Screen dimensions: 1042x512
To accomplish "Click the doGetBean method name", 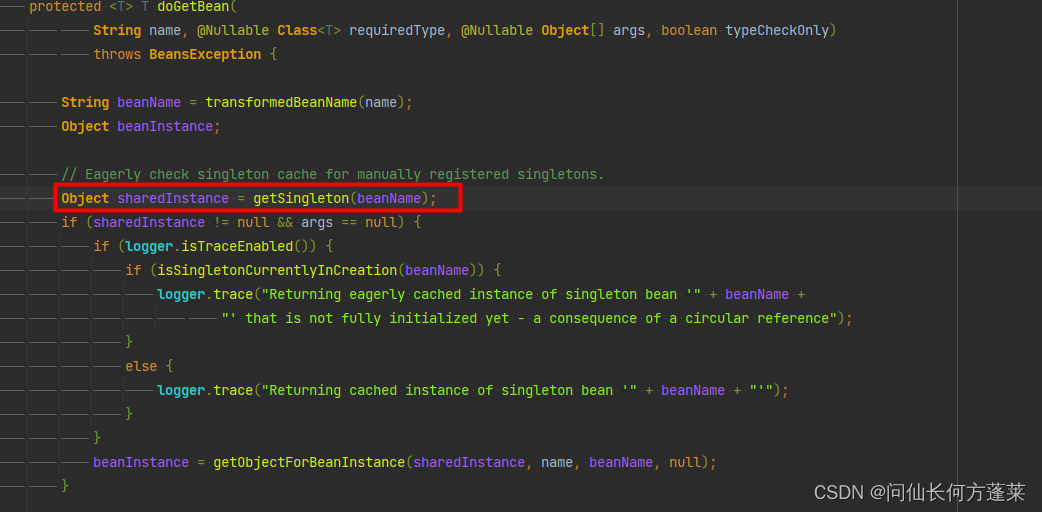I will tap(193, 7).
